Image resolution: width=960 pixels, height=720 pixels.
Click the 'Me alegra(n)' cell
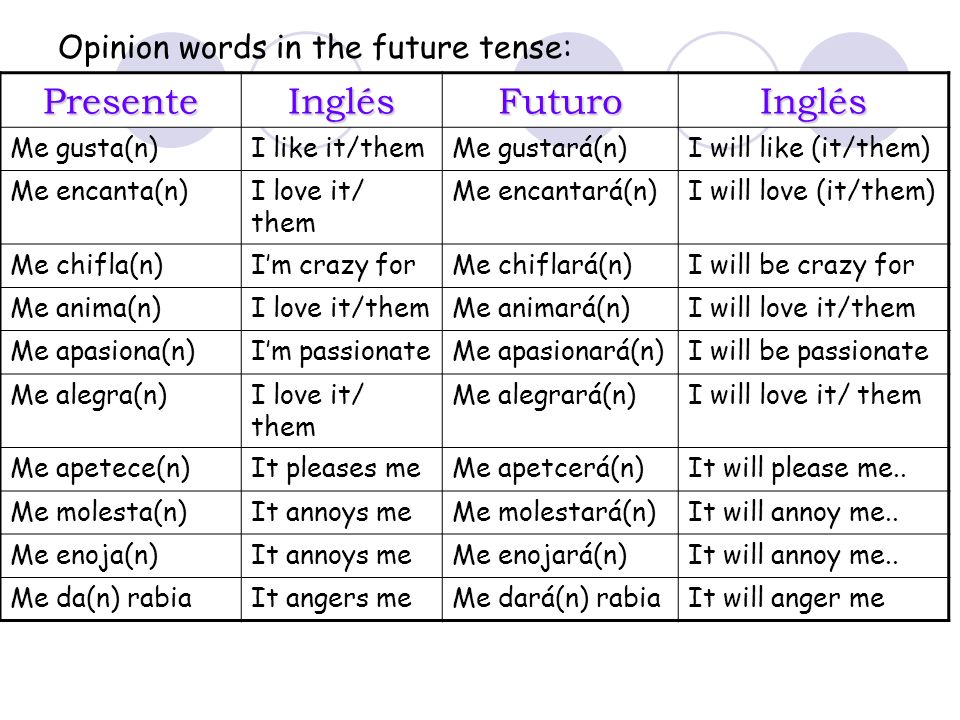coord(121,410)
